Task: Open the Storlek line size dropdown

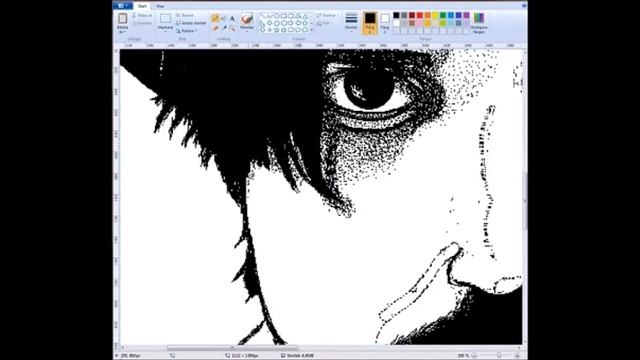Action: [351, 23]
